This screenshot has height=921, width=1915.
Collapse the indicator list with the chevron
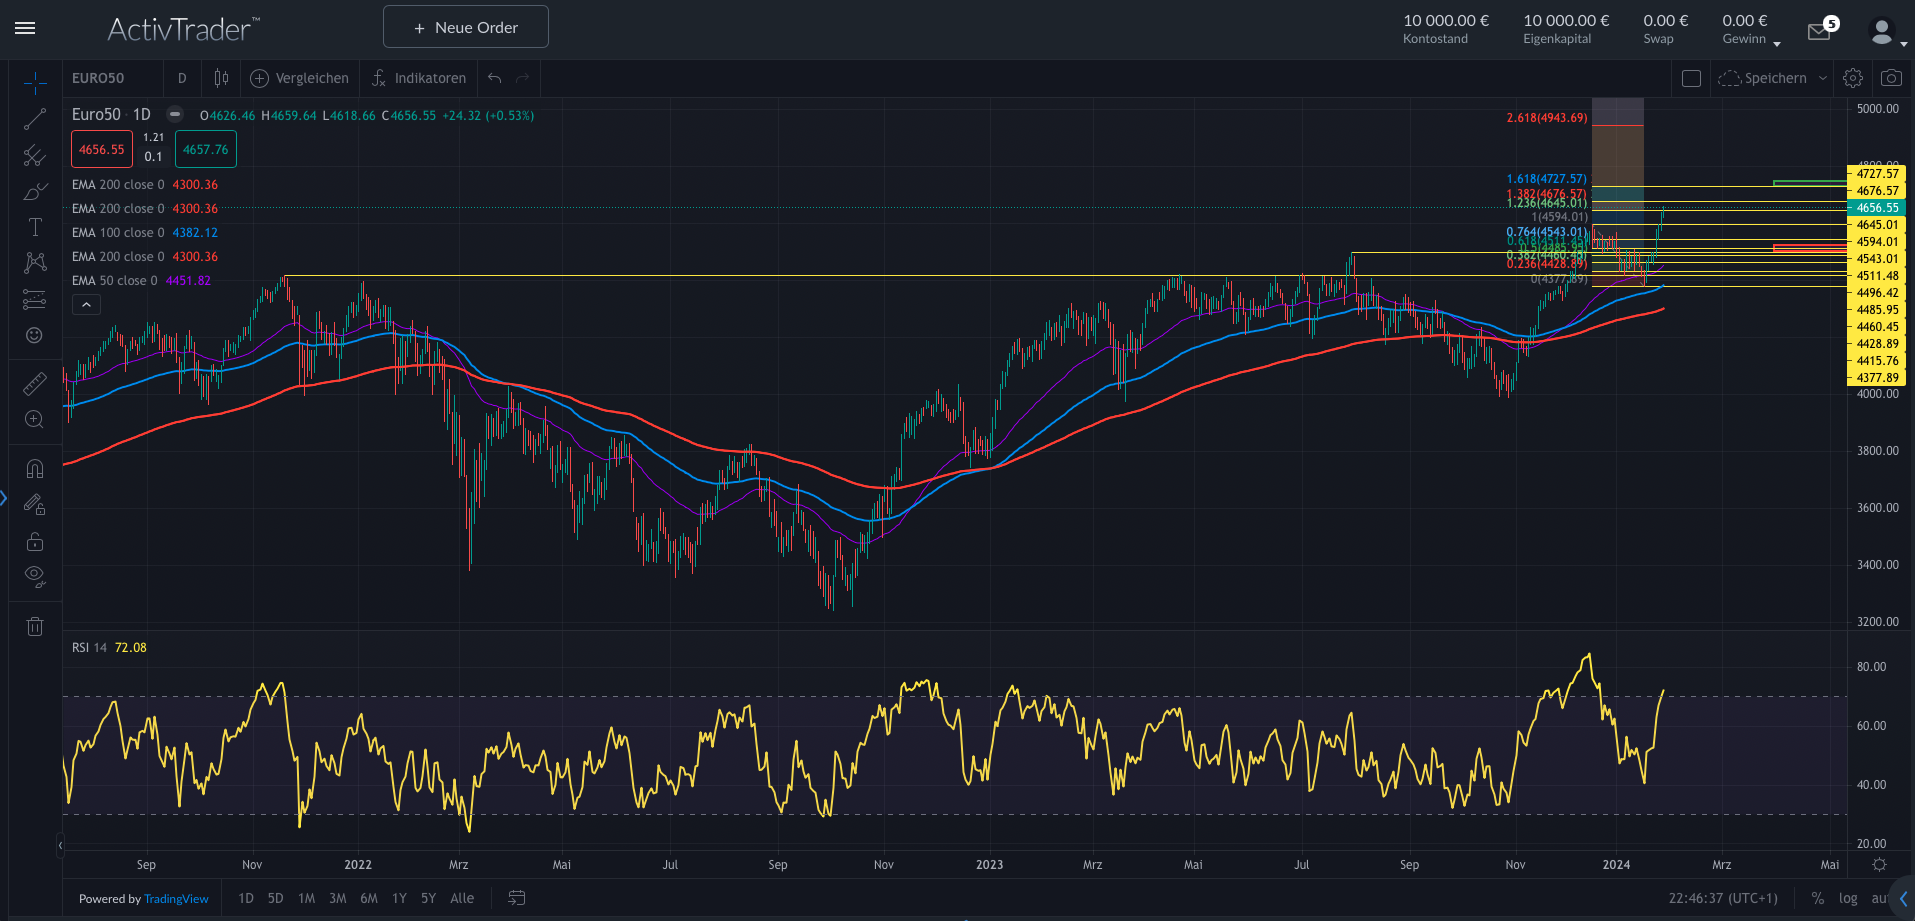[86, 304]
